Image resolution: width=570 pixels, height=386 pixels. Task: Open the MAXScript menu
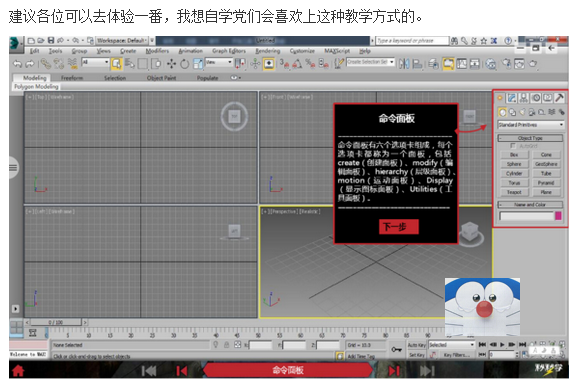(337, 51)
